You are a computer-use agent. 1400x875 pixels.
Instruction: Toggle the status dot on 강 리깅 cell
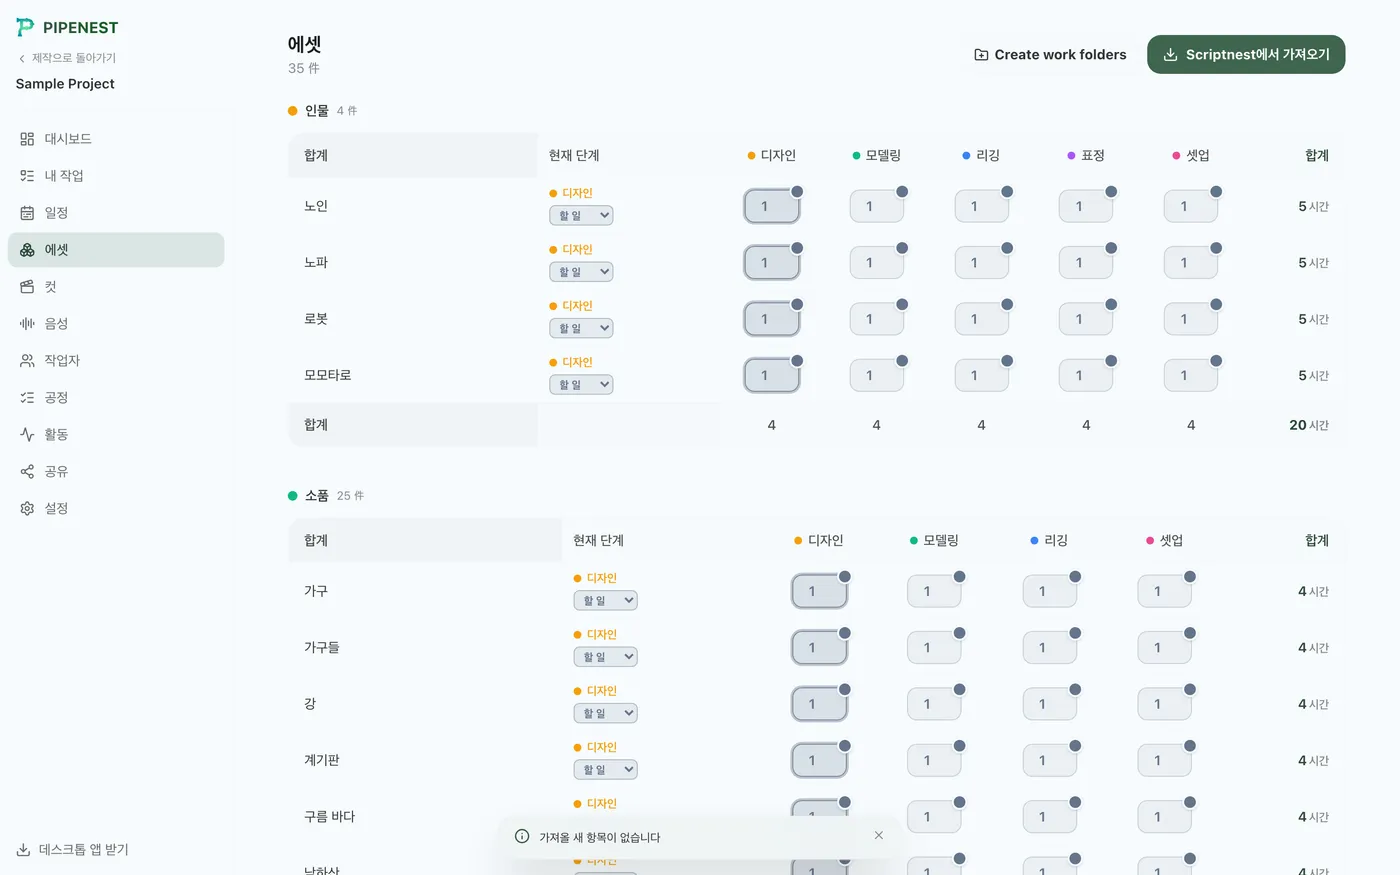tap(1075, 689)
